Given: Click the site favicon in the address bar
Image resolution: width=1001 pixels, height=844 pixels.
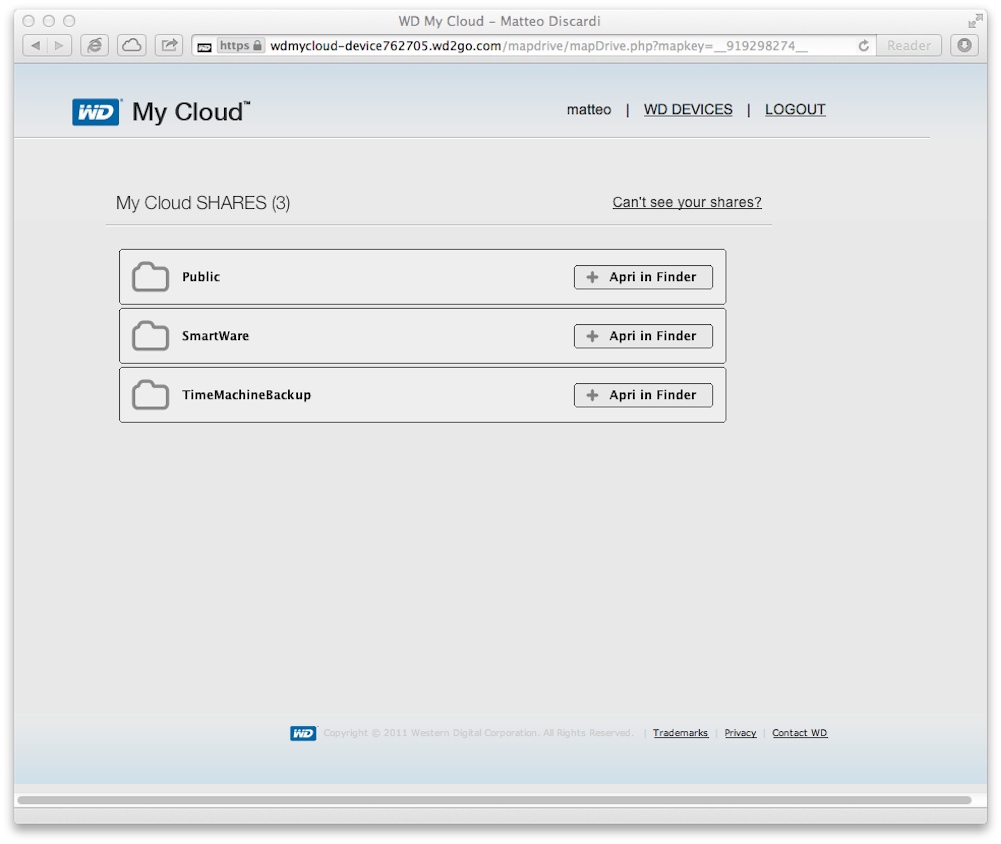Looking at the screenshot, I should [204, 47].
